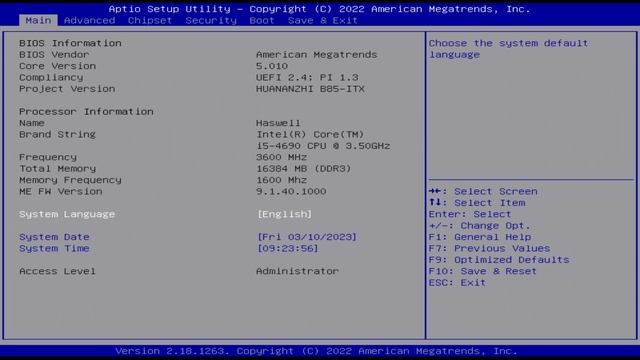Click the 9.1.40.1000 firmware value
640x360 pixels.
pyautogui.click(x=291, y=192)
